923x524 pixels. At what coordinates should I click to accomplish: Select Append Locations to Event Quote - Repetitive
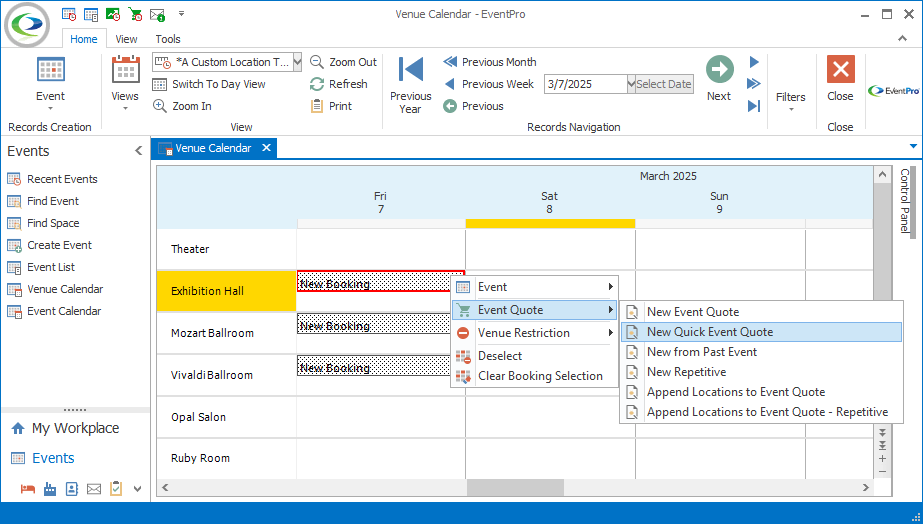pos(762,412)
